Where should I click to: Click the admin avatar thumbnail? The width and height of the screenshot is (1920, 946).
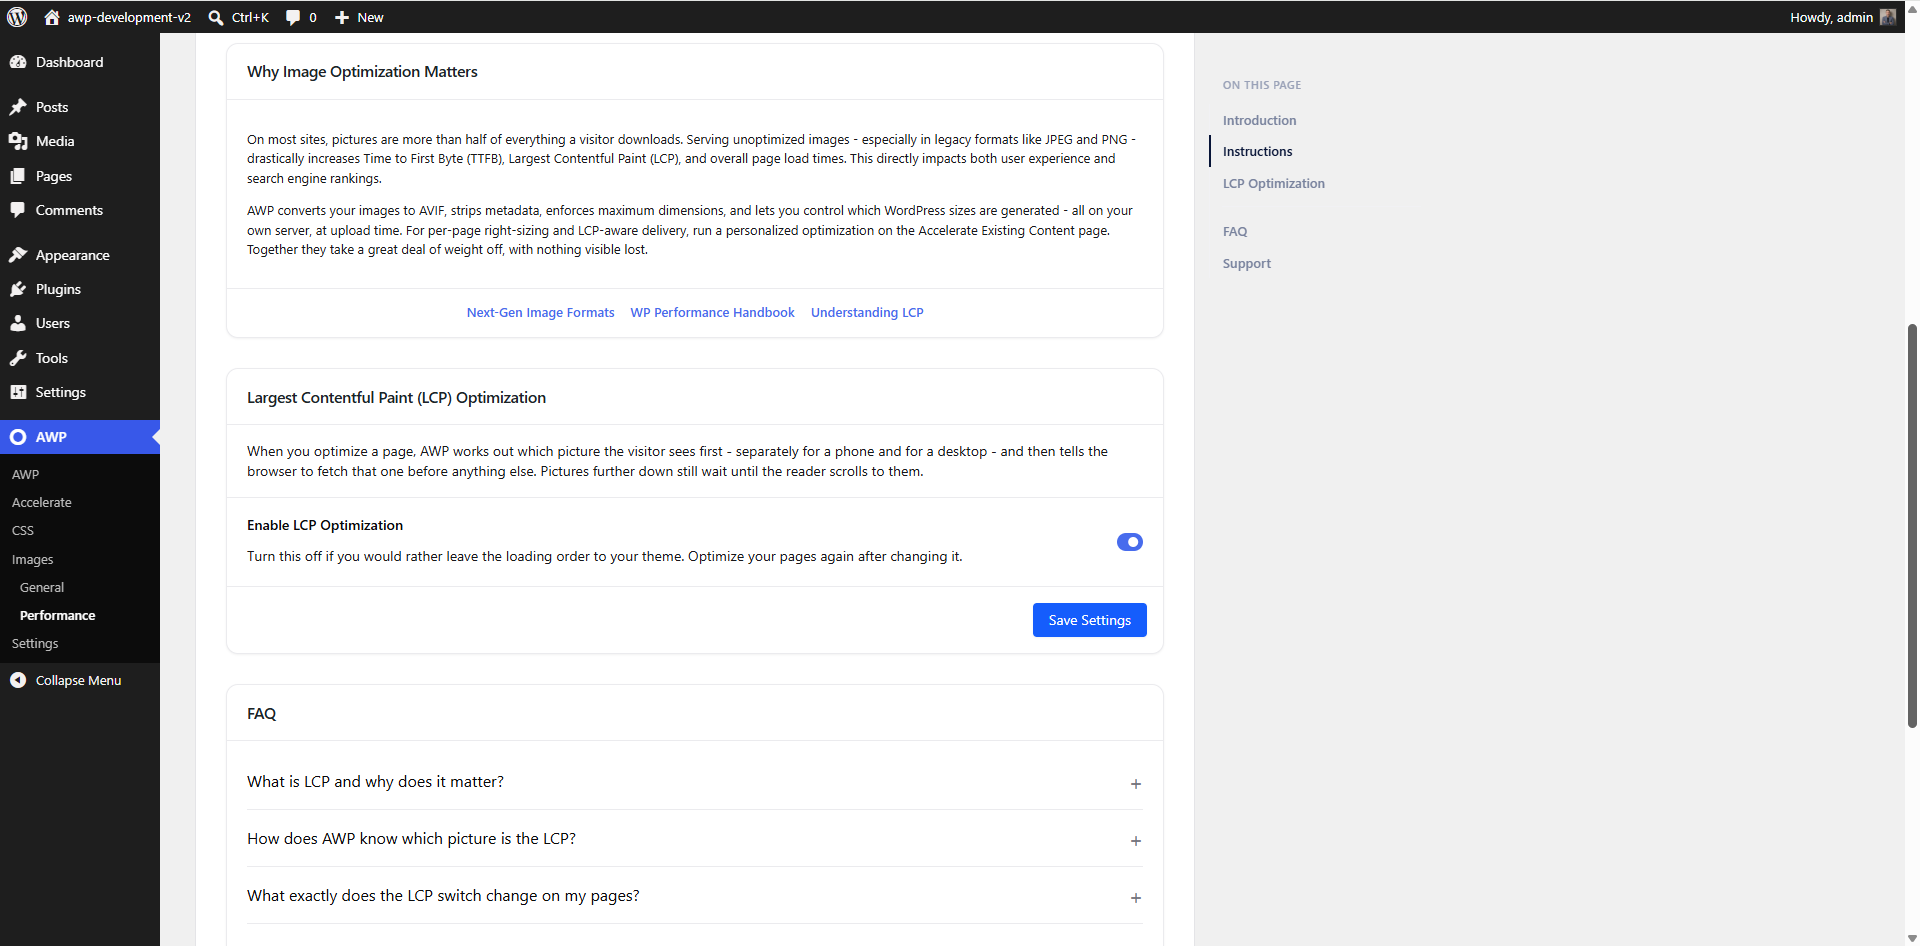[x=1888, y=17]
